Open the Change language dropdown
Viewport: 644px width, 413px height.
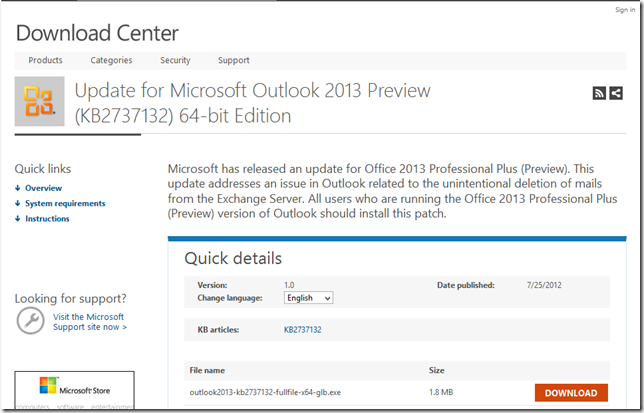point(308,298)
